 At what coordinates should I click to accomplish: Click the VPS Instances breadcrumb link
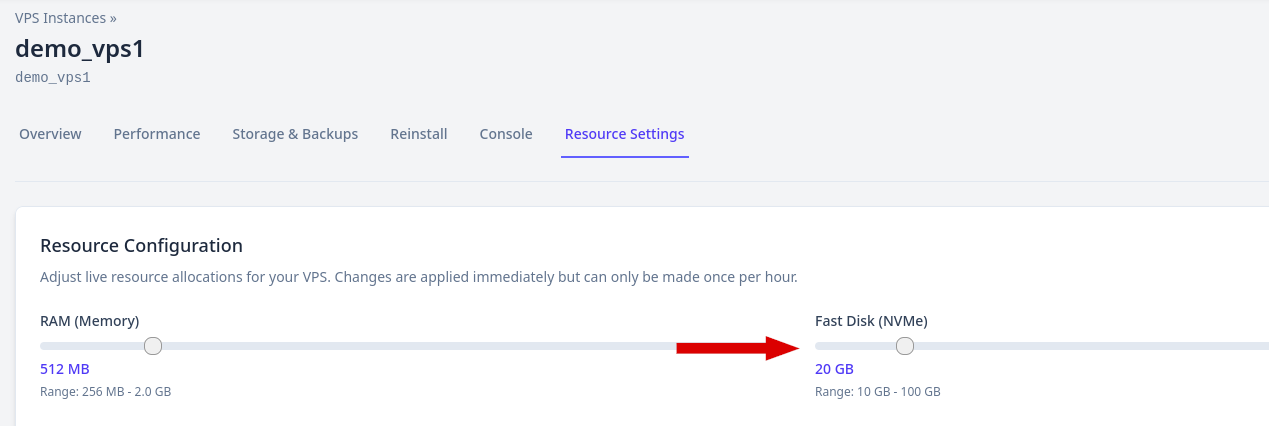pyautogui.click(x=60, y=17)
